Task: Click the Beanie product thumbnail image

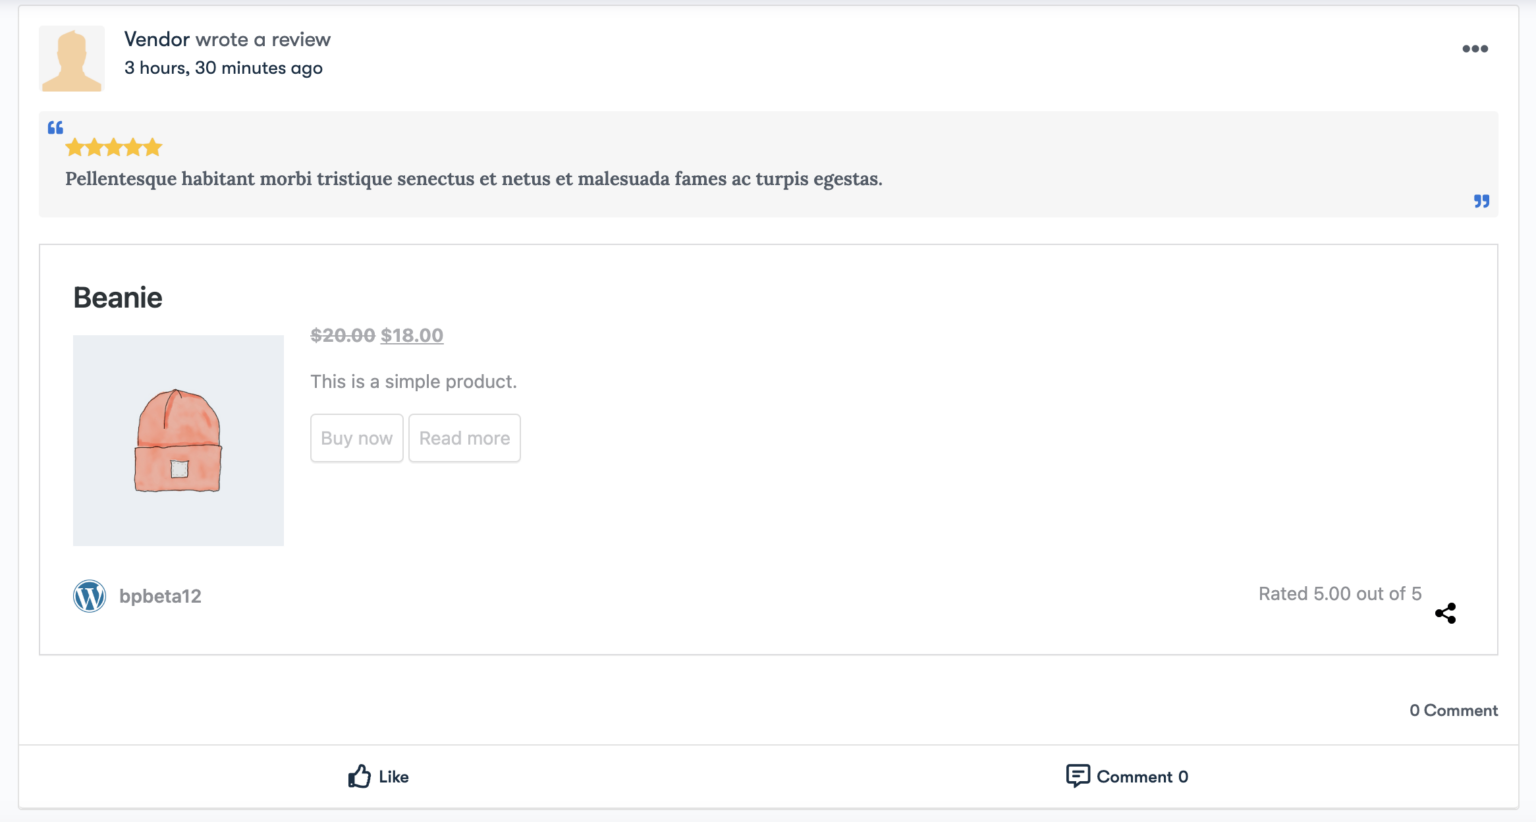Action: (178, 440)
